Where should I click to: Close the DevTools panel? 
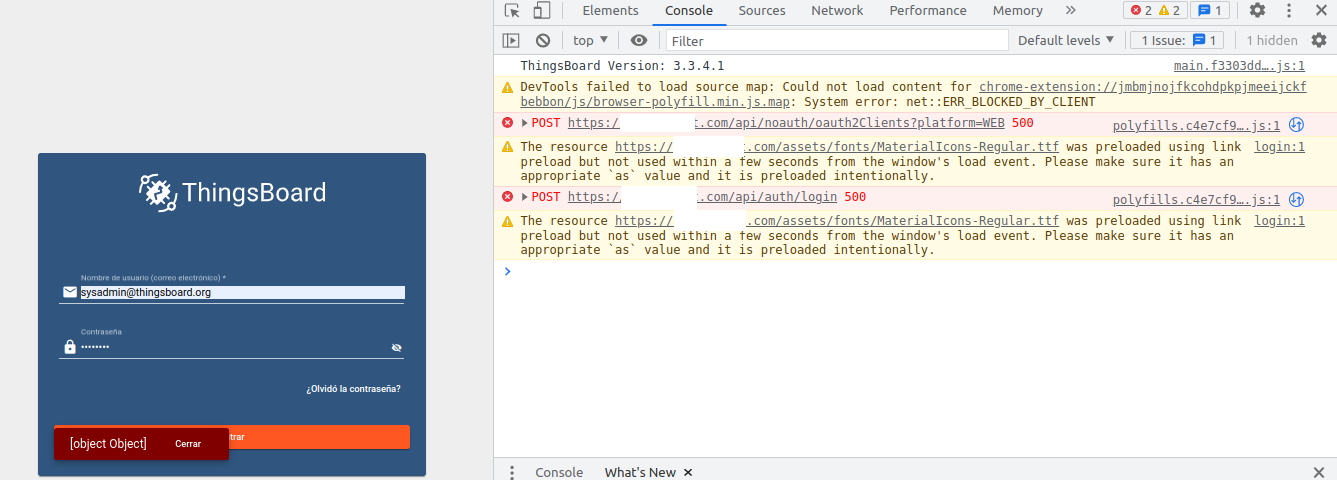(1319, 11)
